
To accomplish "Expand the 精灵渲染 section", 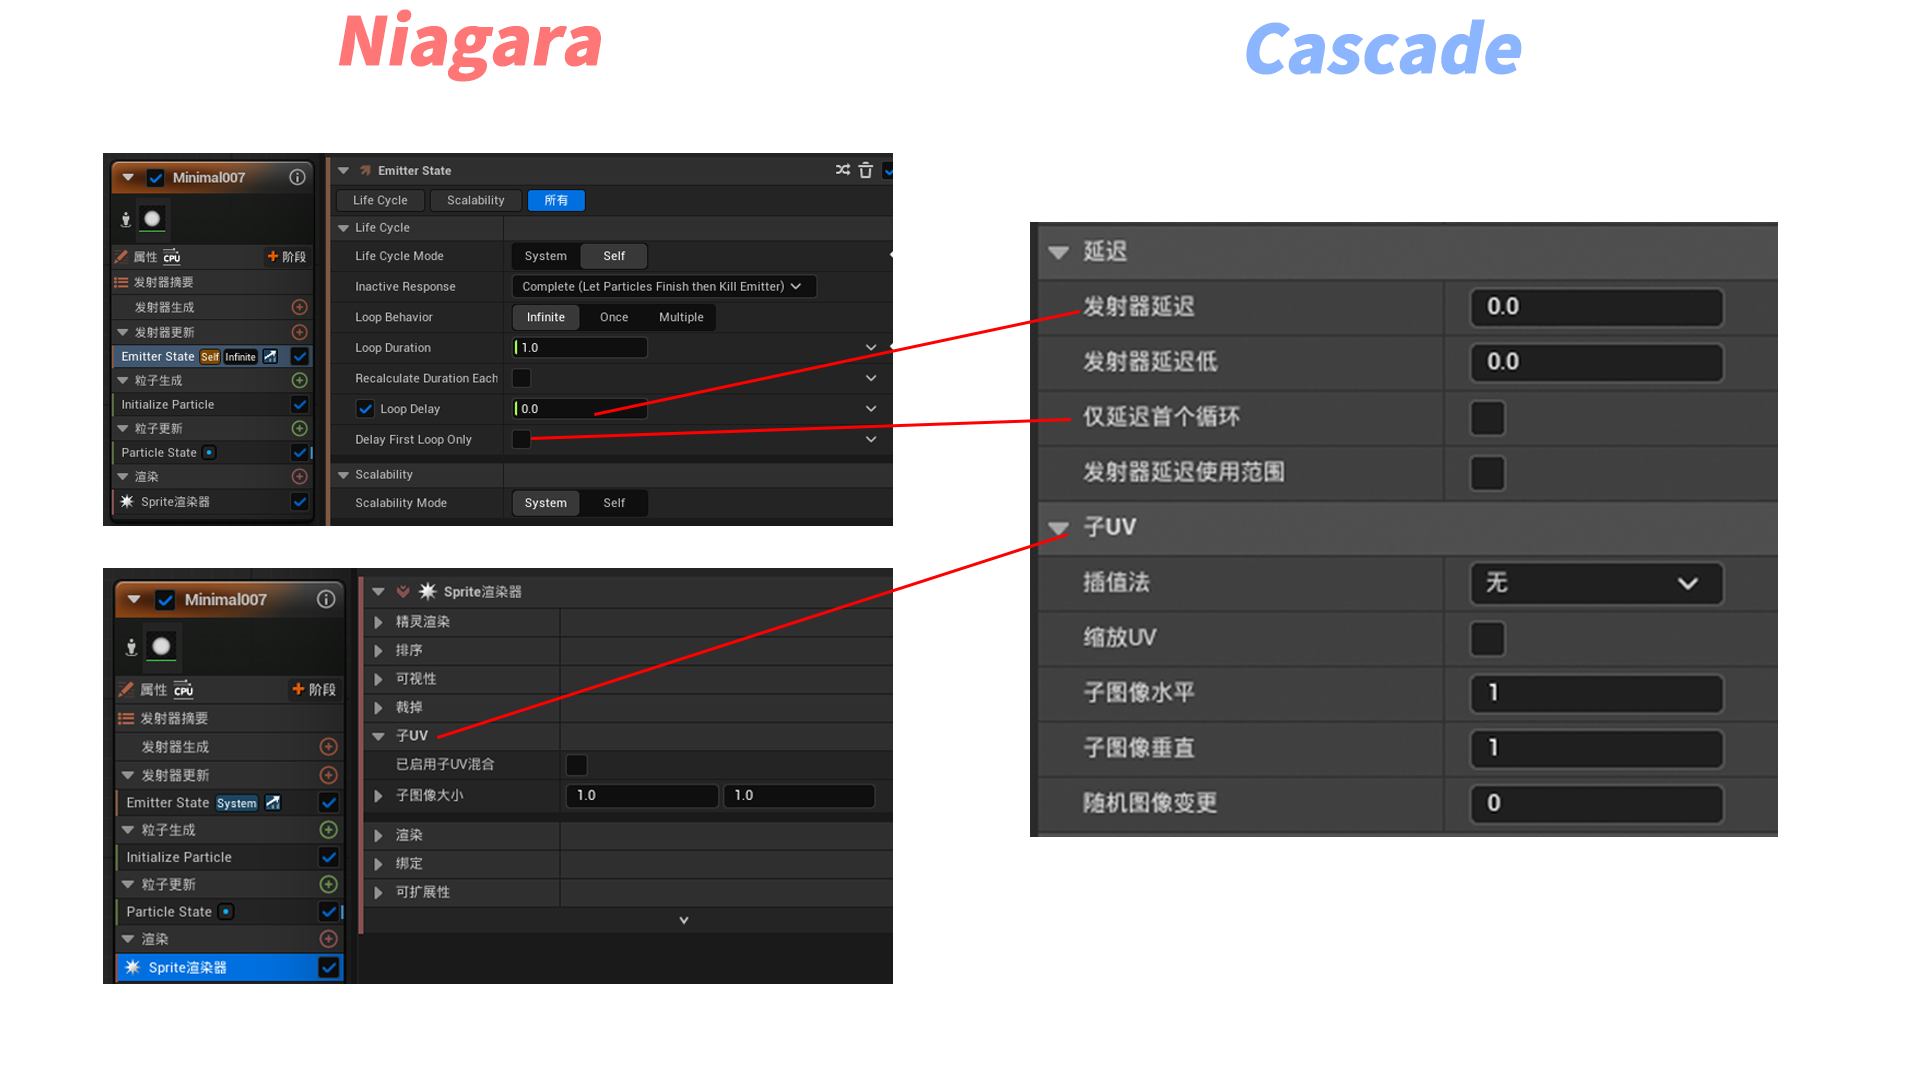I will click(379, 622).
